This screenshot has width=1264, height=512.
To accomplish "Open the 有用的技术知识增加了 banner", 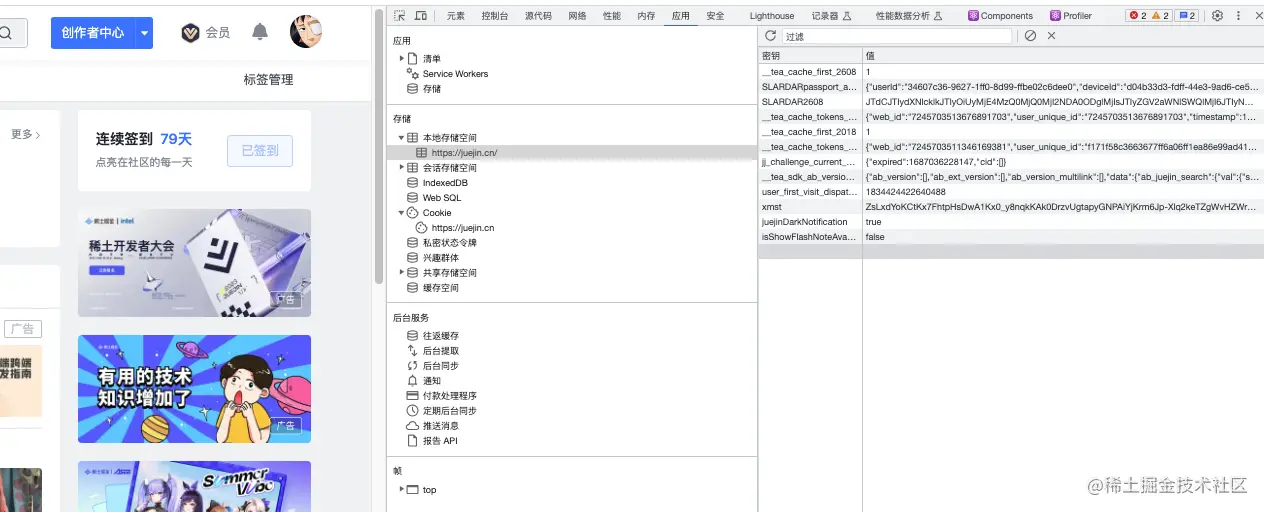I will [194, 389].
